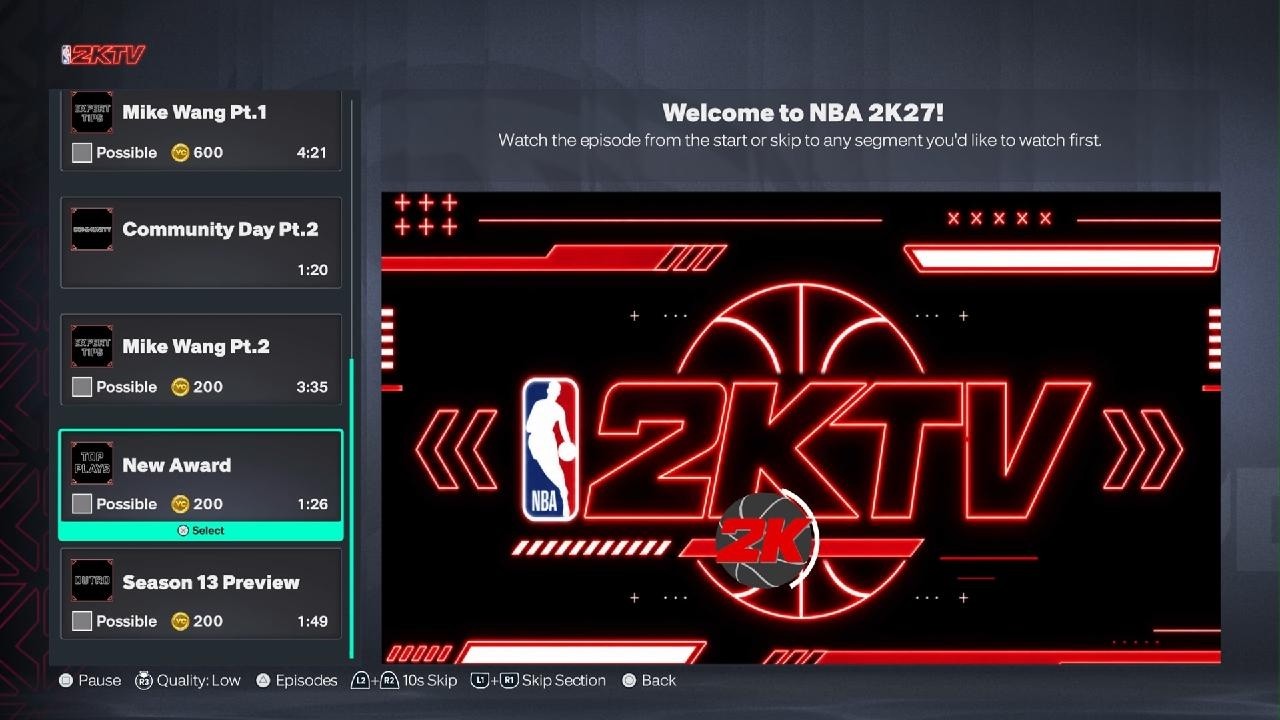
Task: Click the NBA 2KTV logo at top left
Action: 103,55
